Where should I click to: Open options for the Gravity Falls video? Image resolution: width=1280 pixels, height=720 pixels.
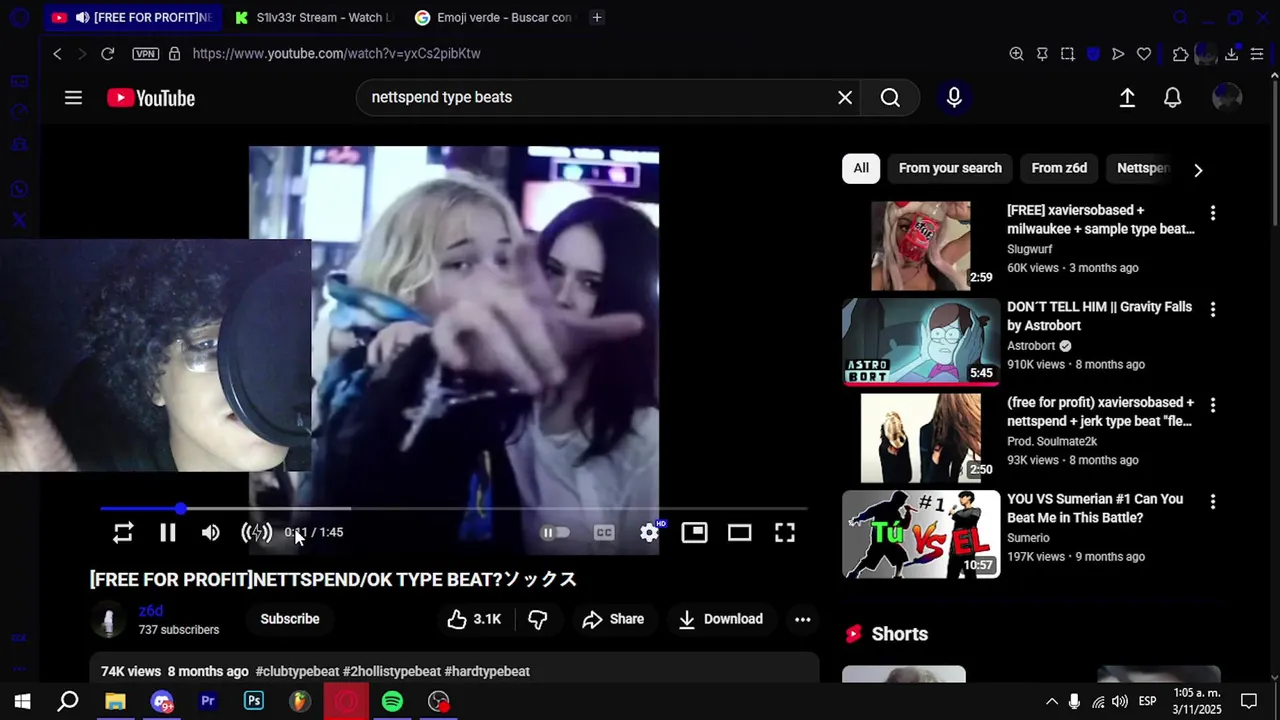tap(1213, 310)
